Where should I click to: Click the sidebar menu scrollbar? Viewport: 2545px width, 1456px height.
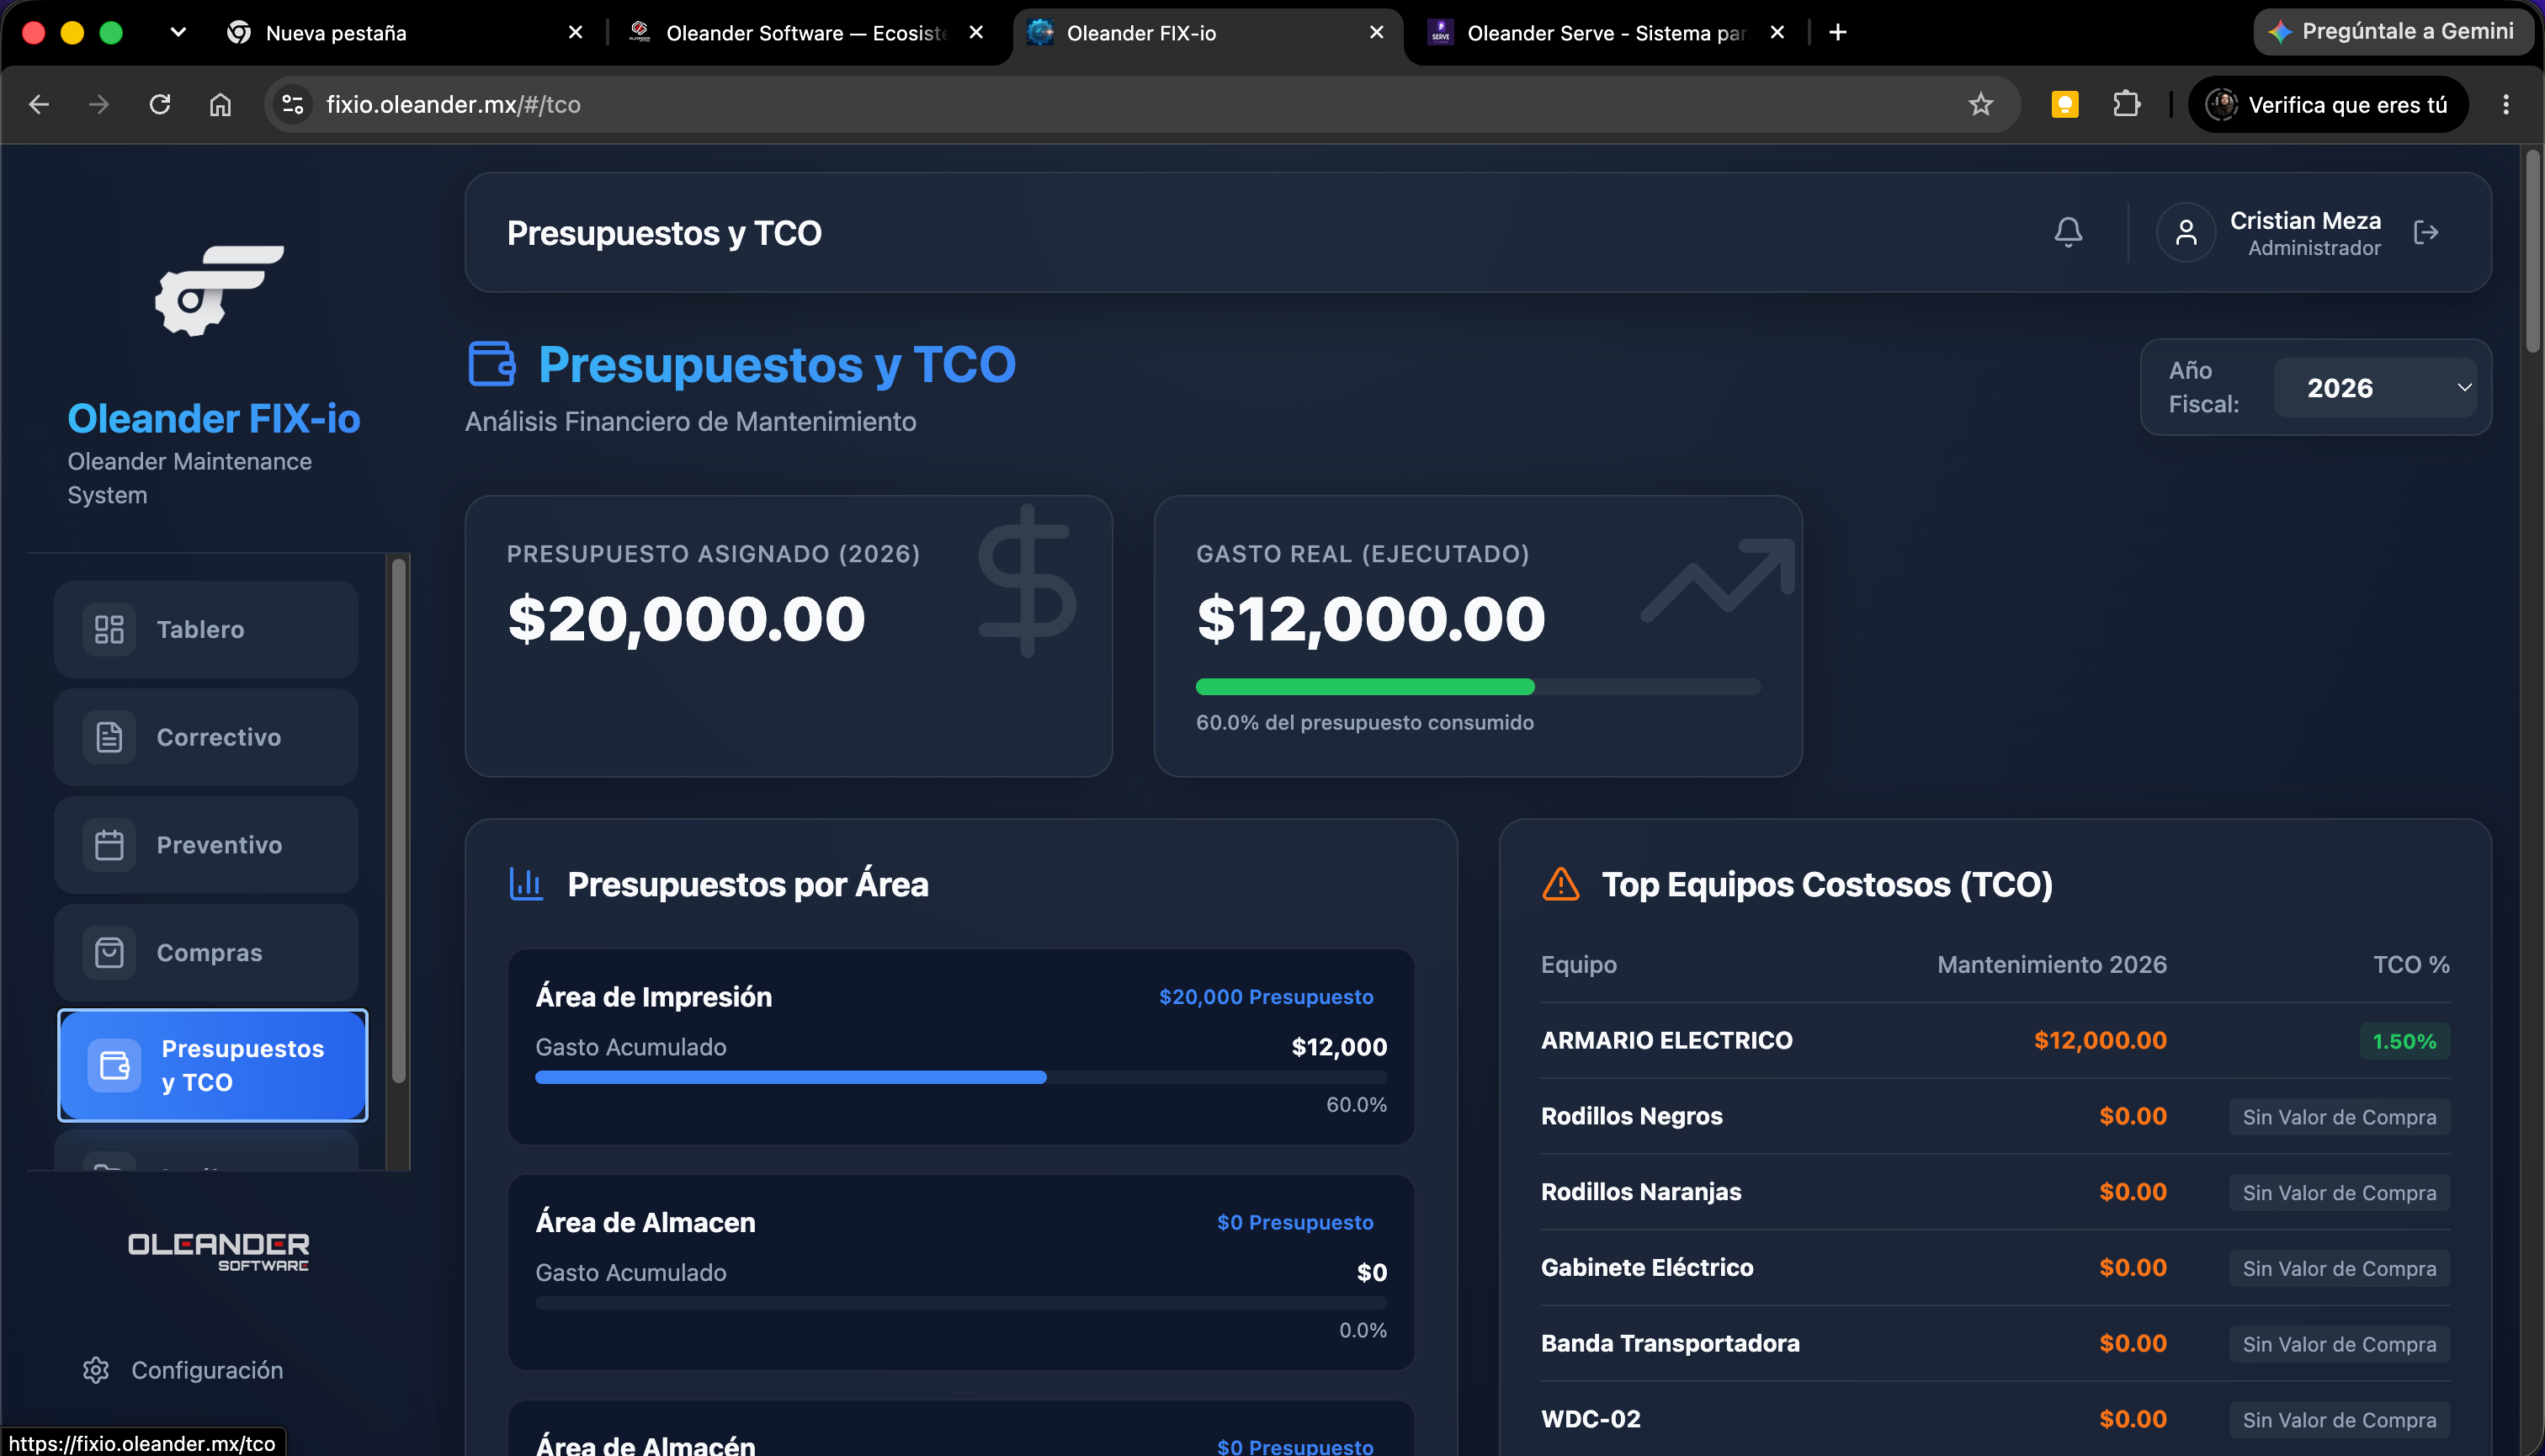click(399, 820)
